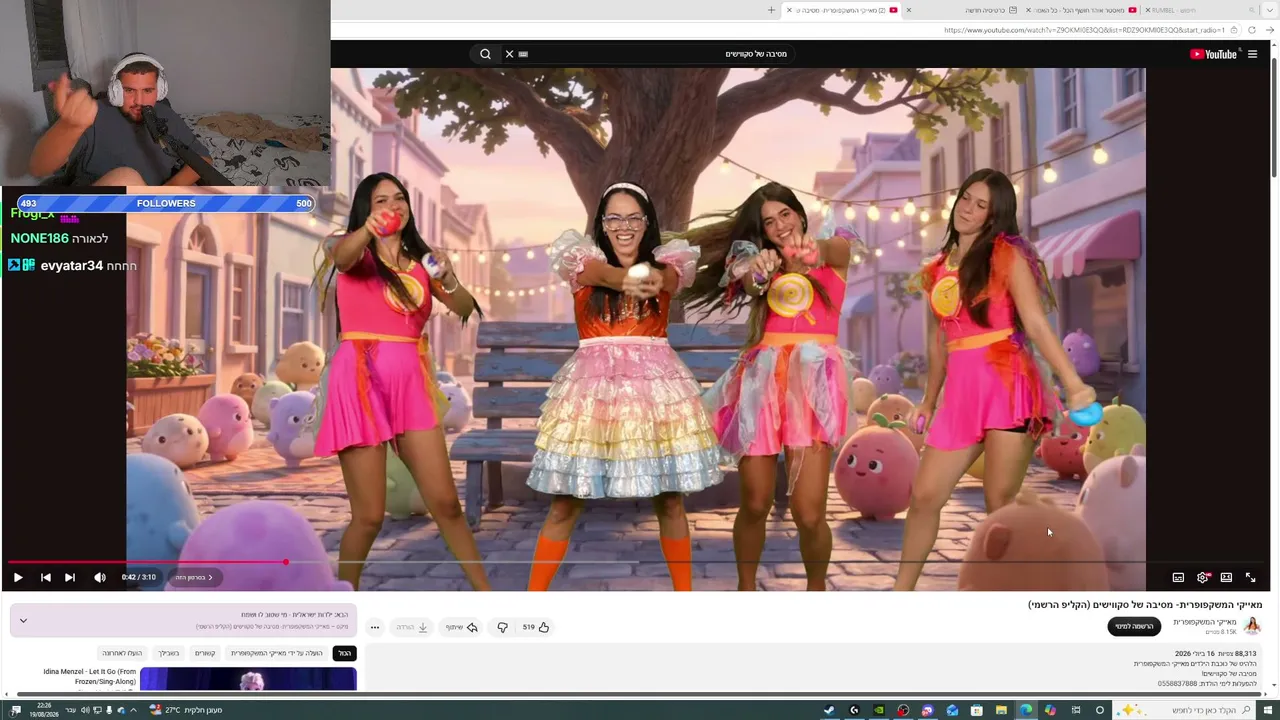Open the system volume tray icon
1280x720 pixels.
[85, 710]
